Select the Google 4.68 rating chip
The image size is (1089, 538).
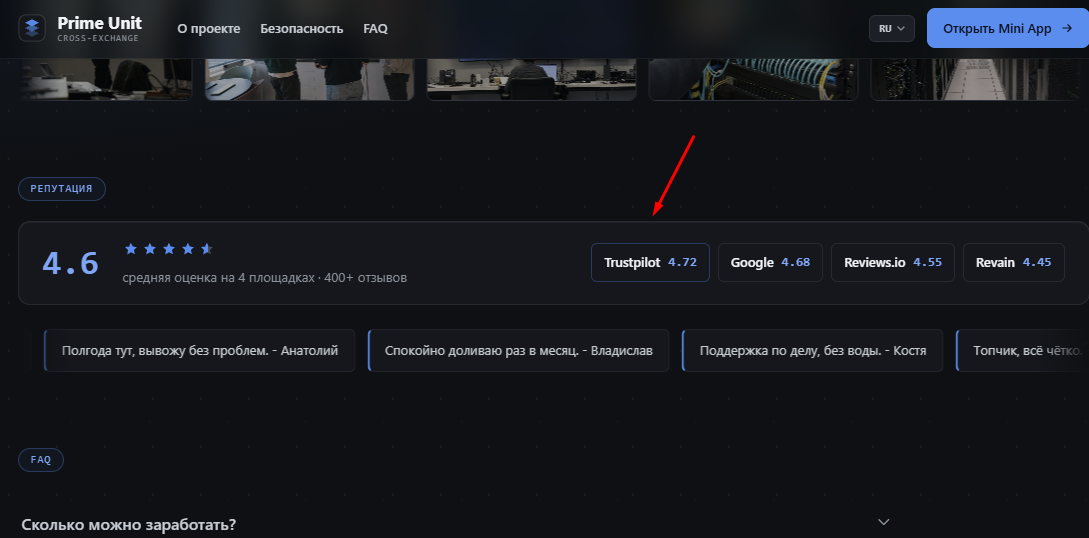(770, 262)
